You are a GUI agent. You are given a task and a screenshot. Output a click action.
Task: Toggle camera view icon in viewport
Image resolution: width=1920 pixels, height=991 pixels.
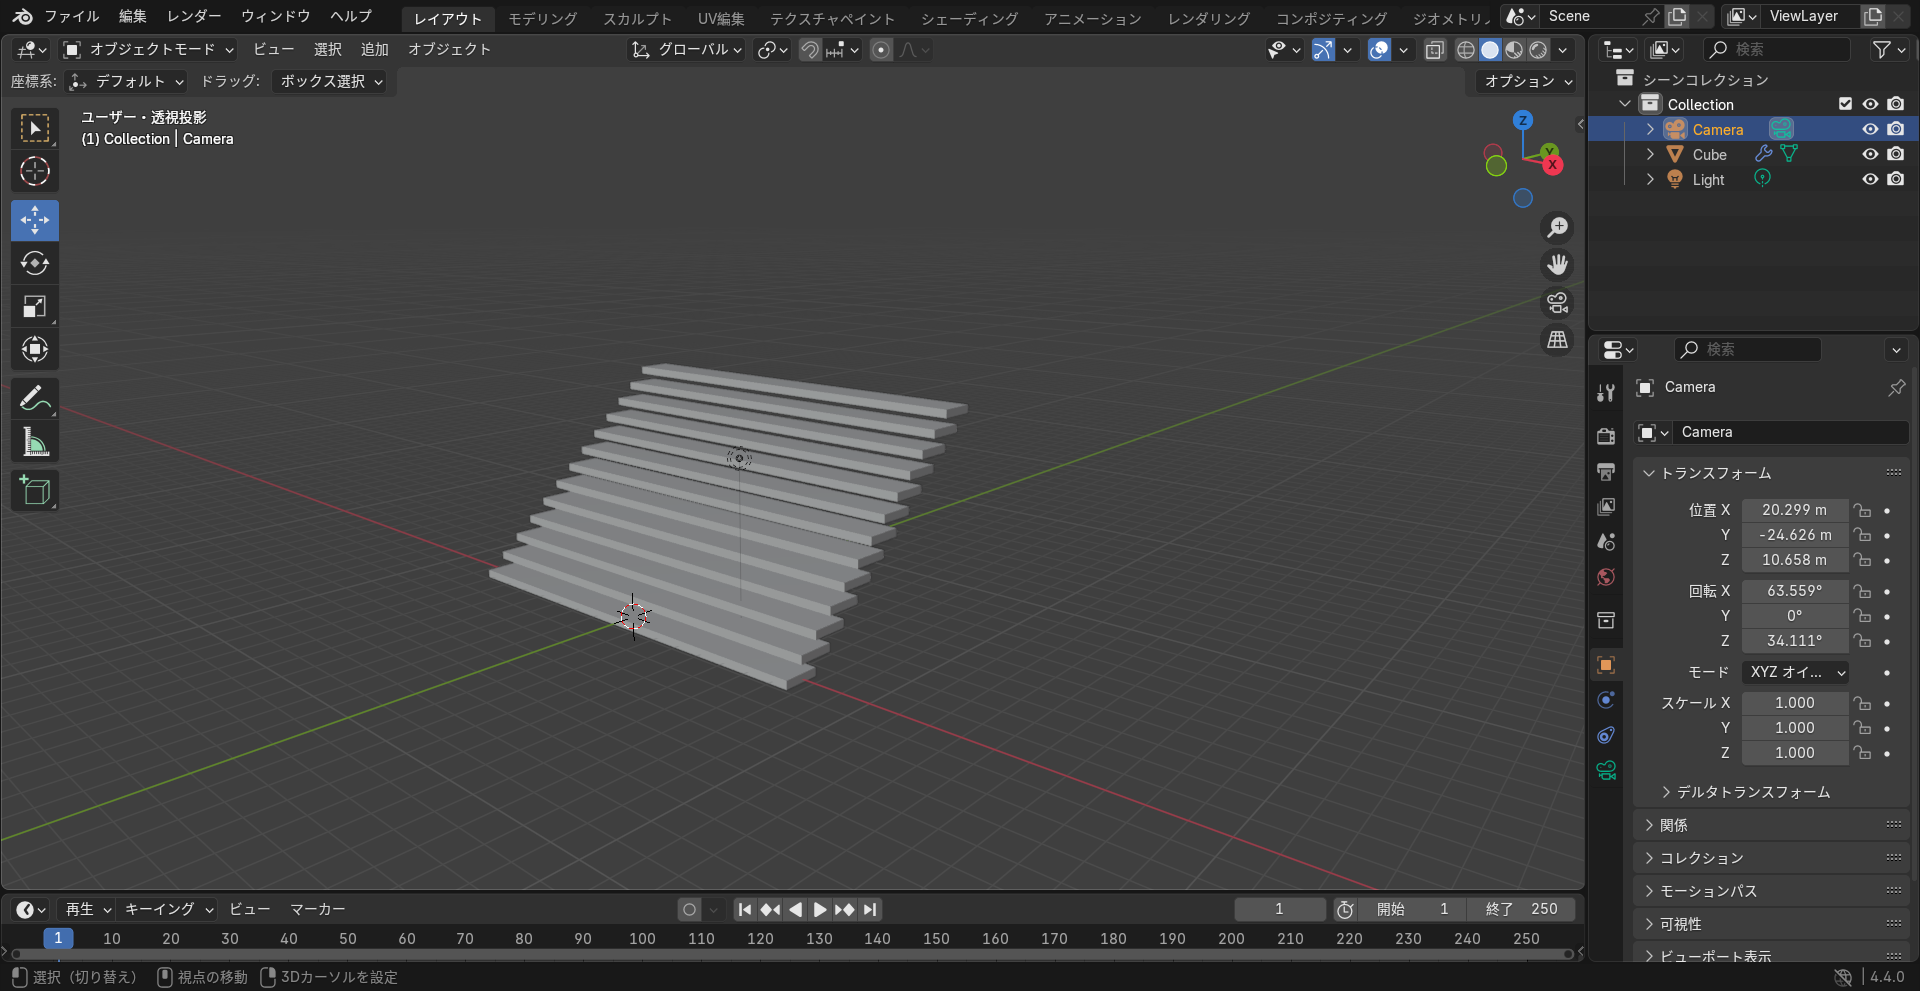(1557, 303)
